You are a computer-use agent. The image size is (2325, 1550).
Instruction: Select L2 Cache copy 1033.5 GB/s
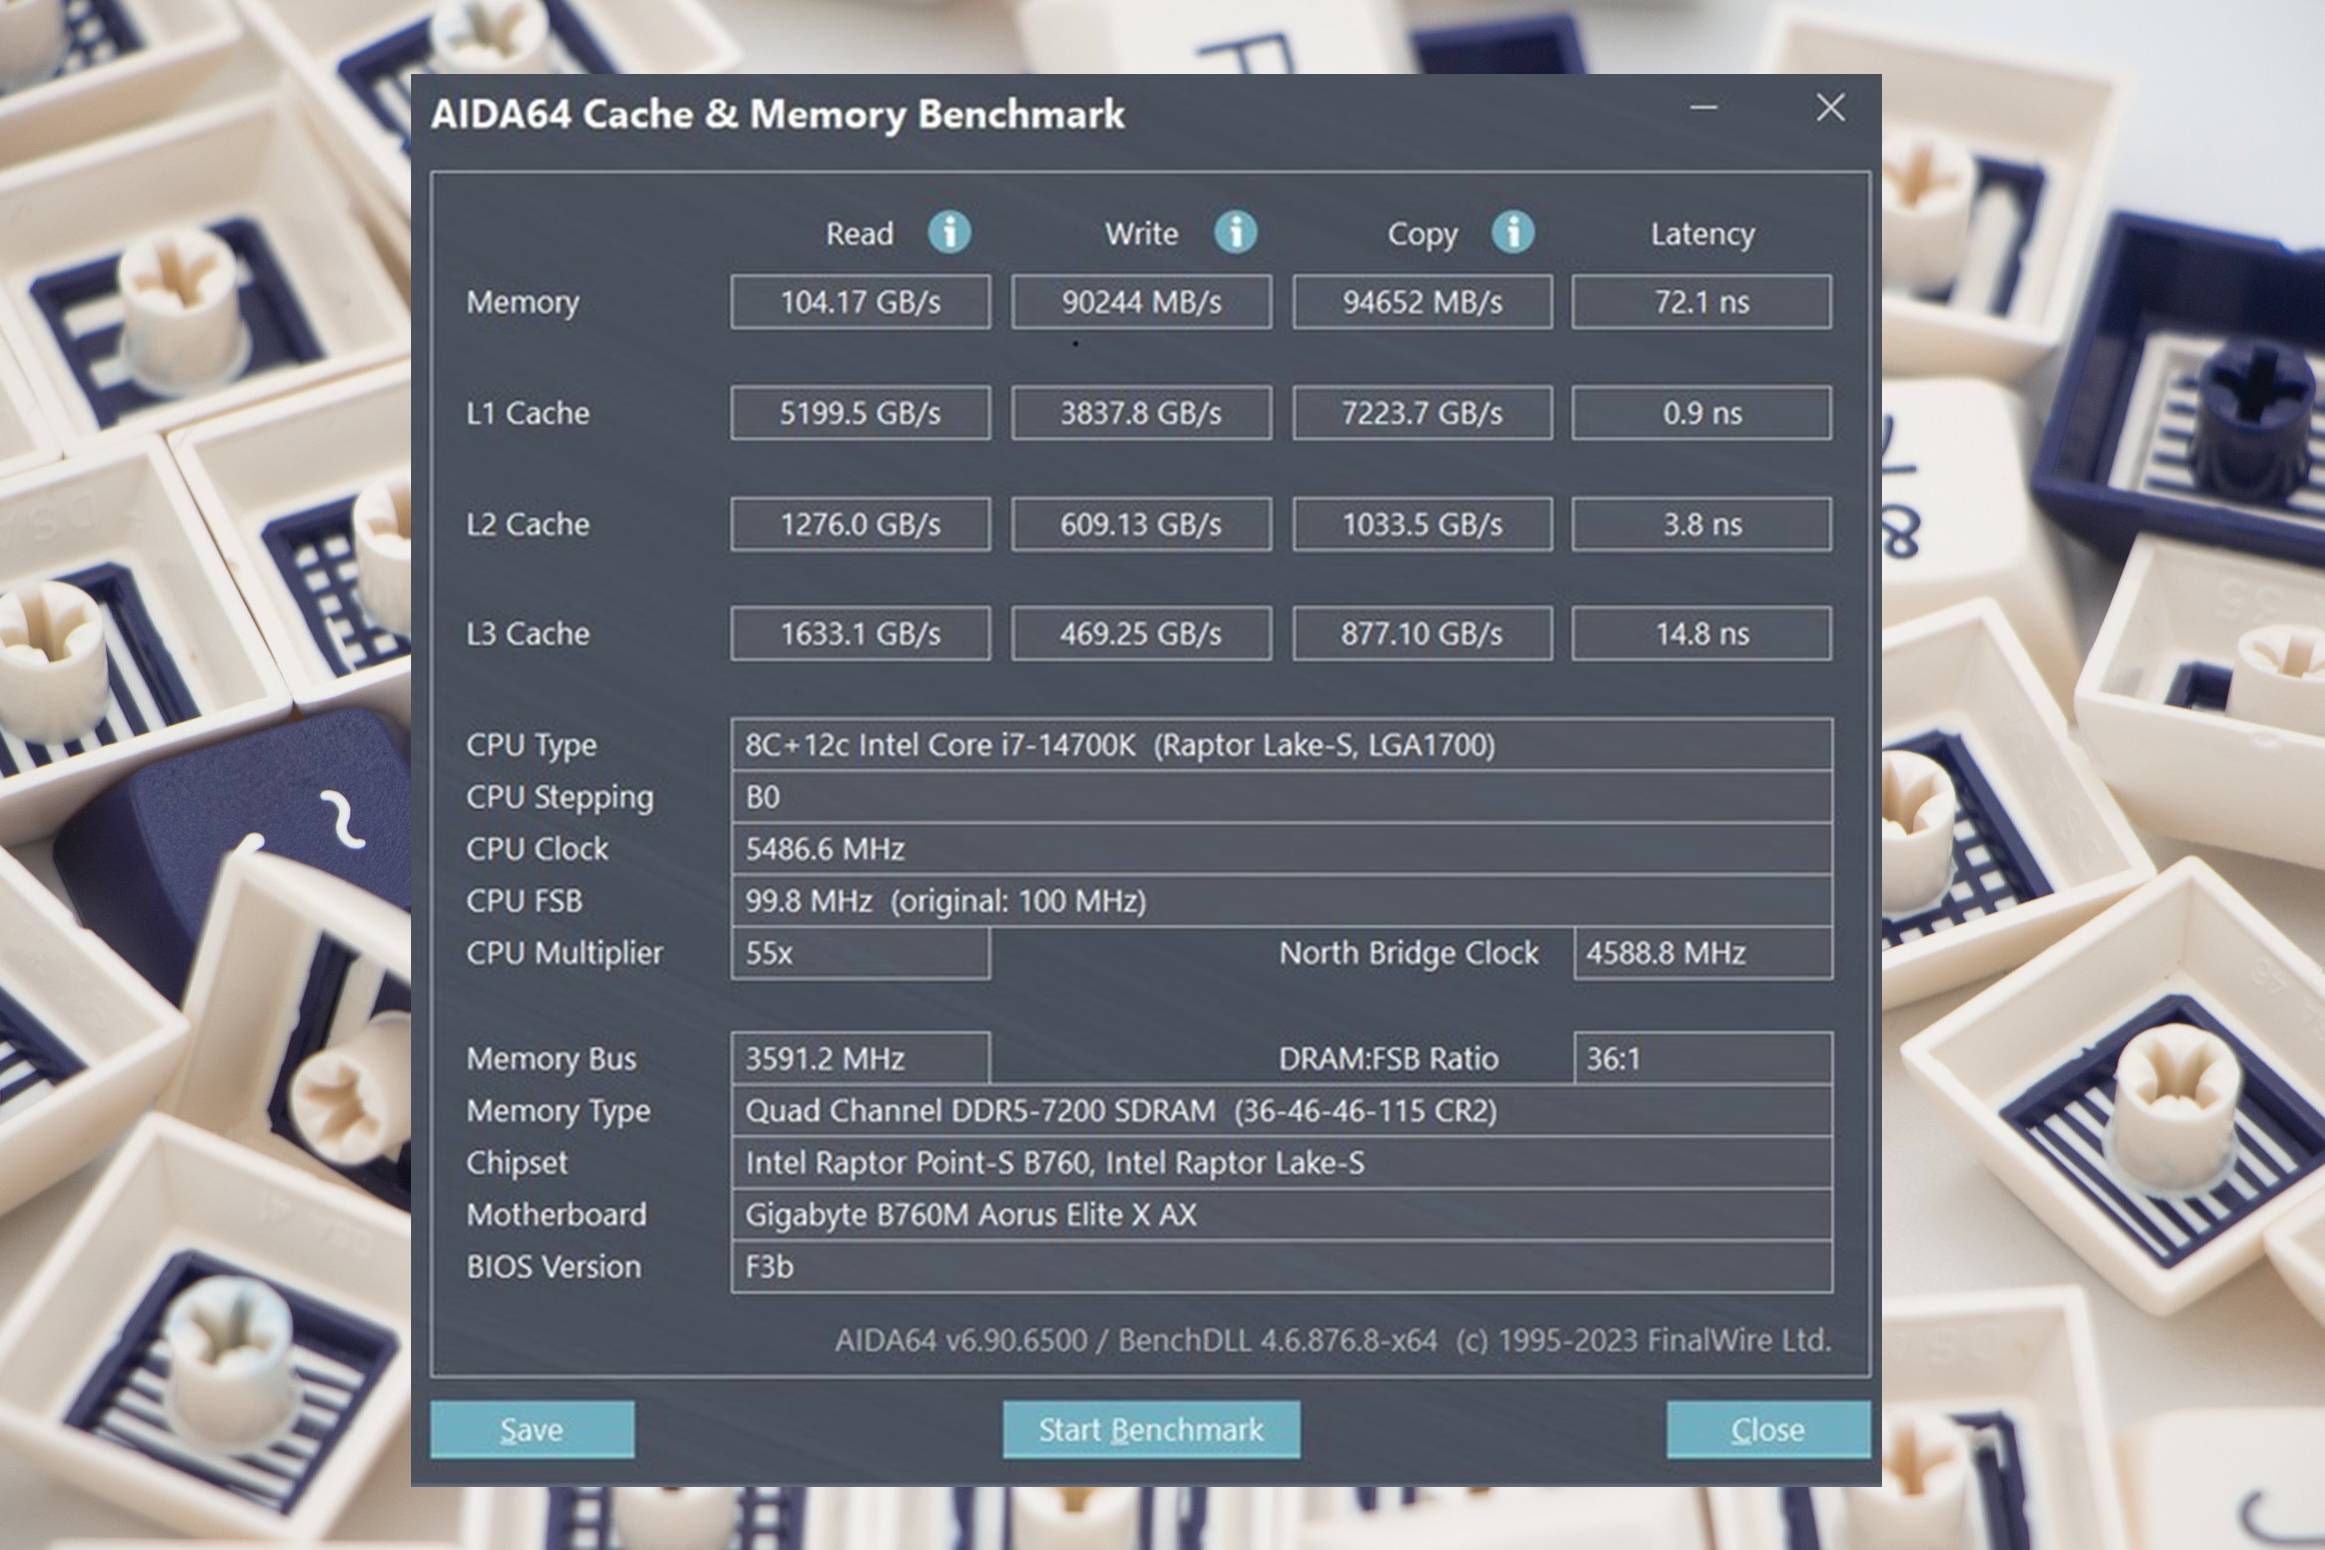1422,523
